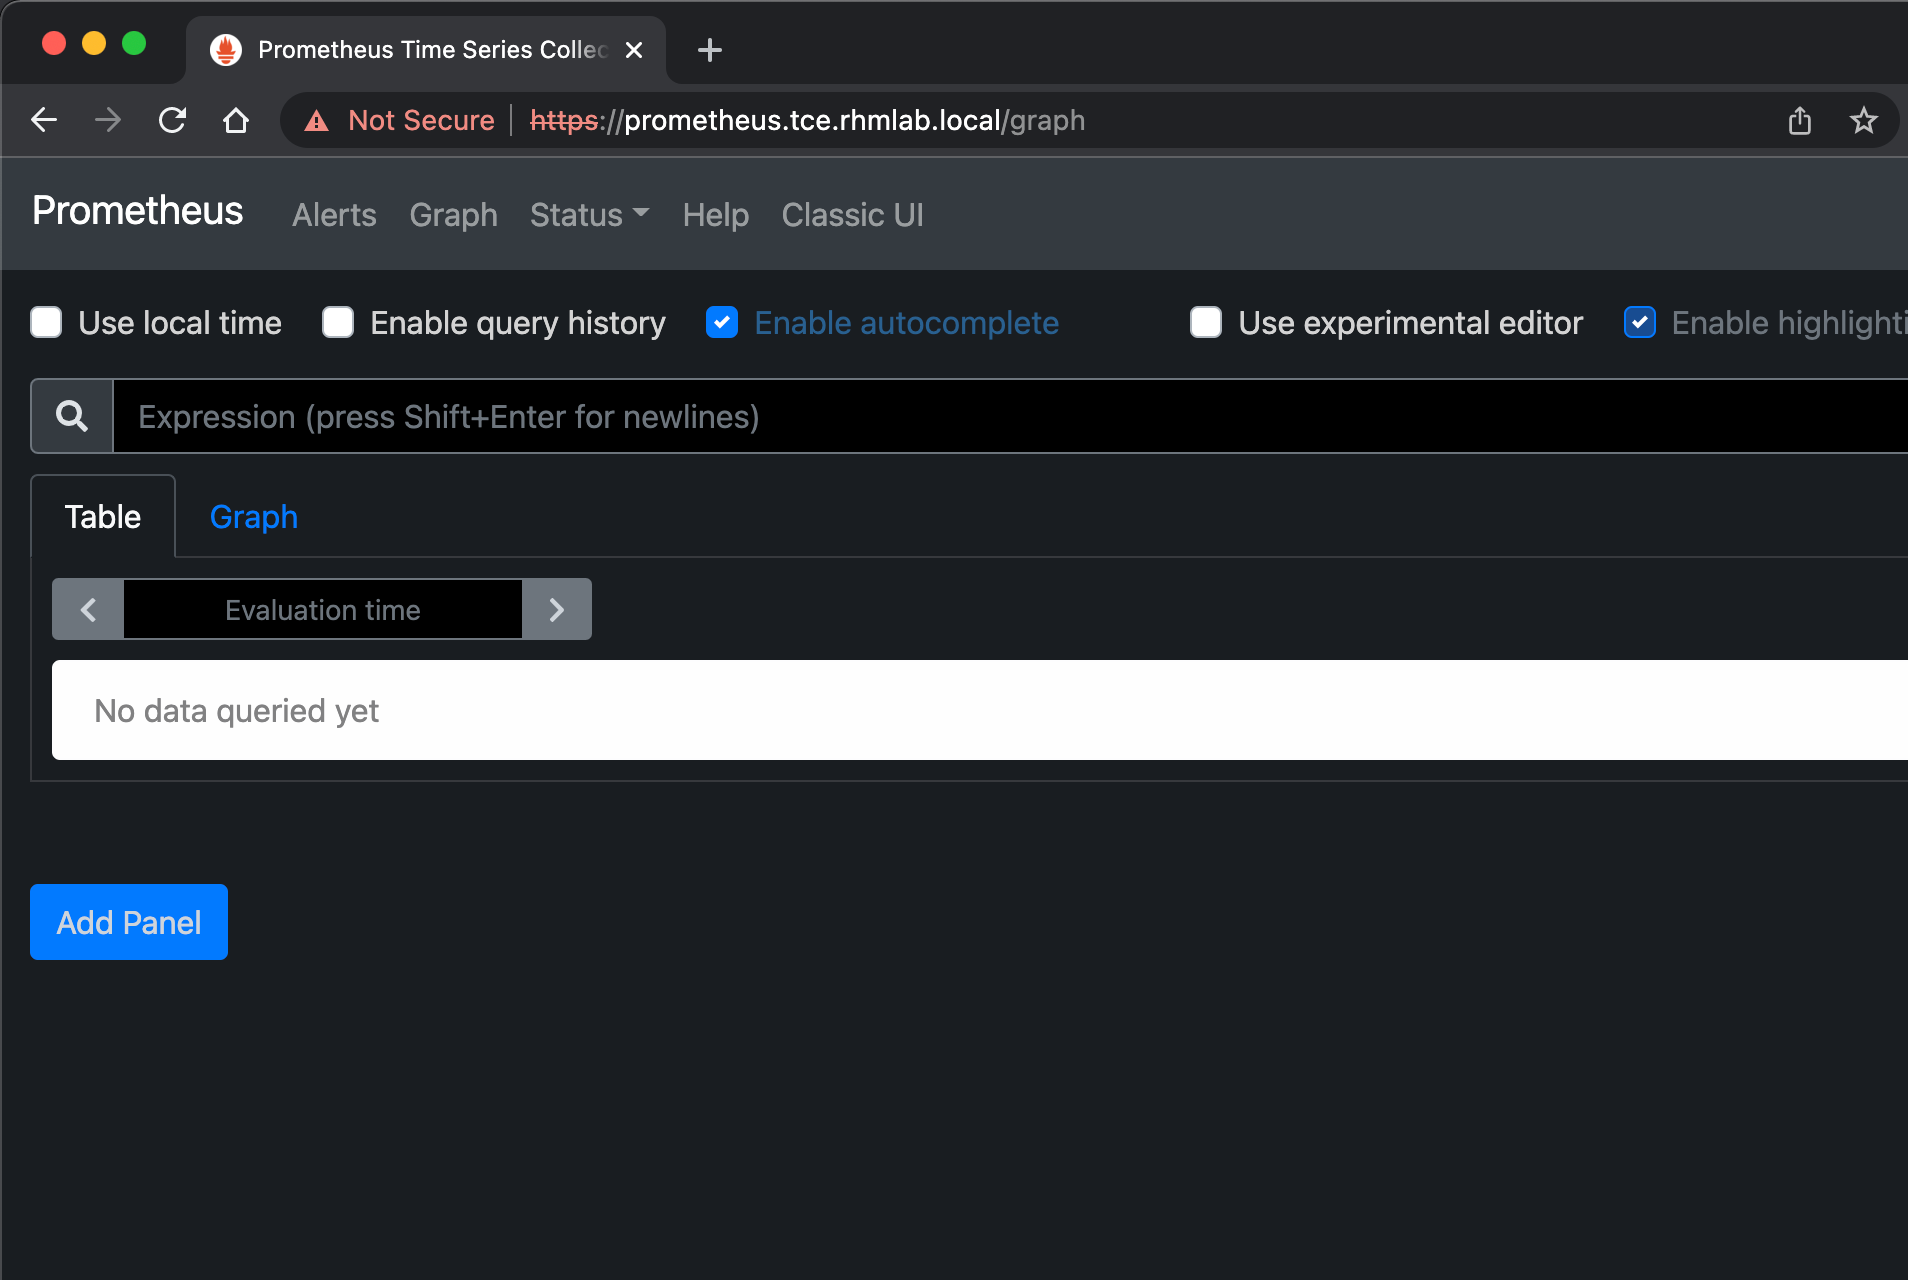Click the 'Enable query history' label
The image size is (1908, 1280).
pos(518,323)
